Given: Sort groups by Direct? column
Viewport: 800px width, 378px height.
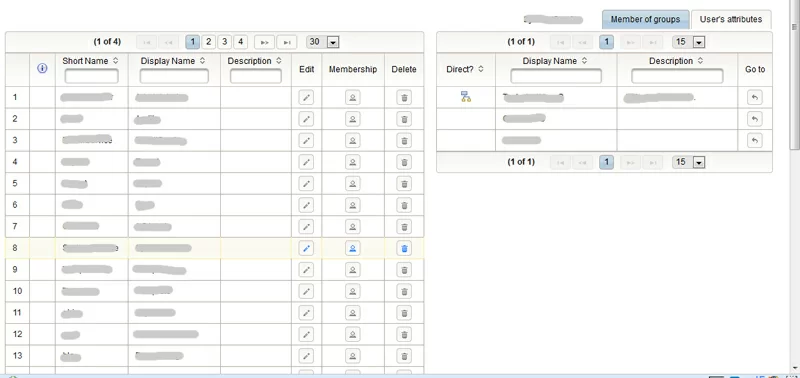Looking at the screenshot, I should point(481,69).
